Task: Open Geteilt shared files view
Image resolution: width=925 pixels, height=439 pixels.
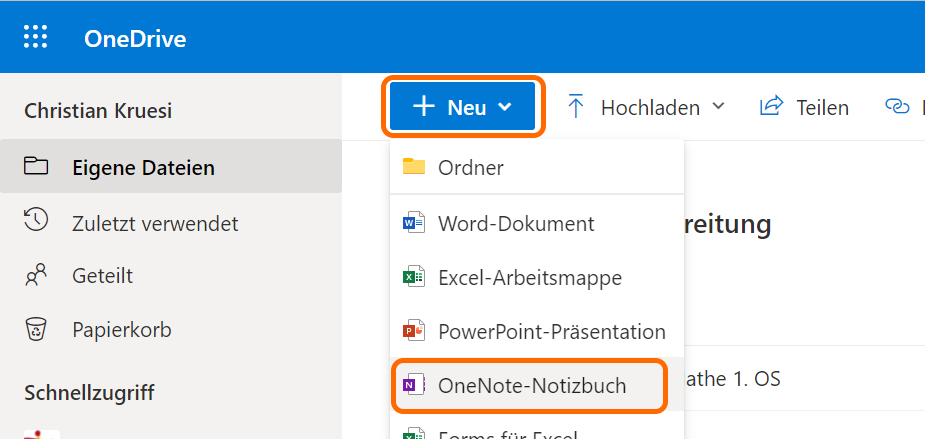Action: pos(102,276)
